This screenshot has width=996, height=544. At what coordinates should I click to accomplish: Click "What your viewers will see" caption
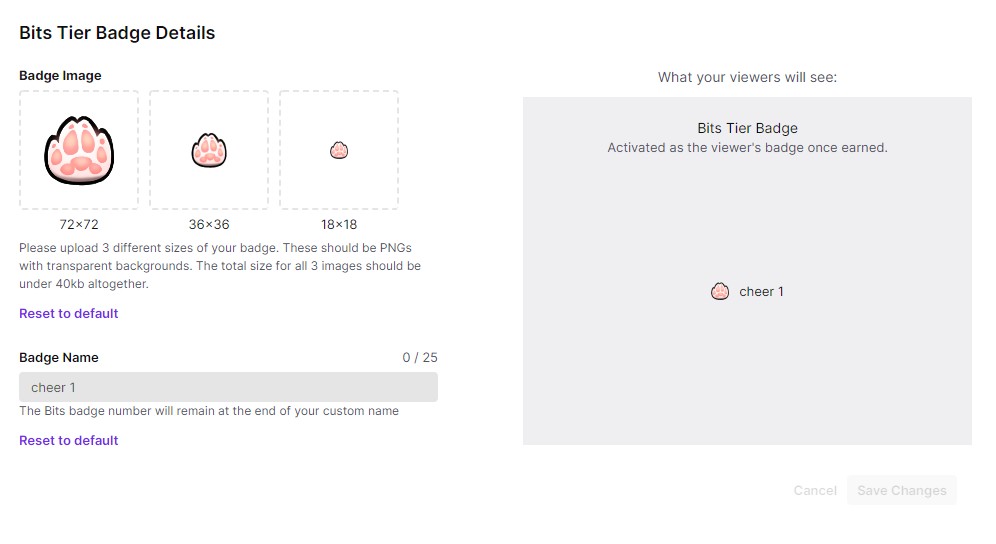(x=747, y=77)
